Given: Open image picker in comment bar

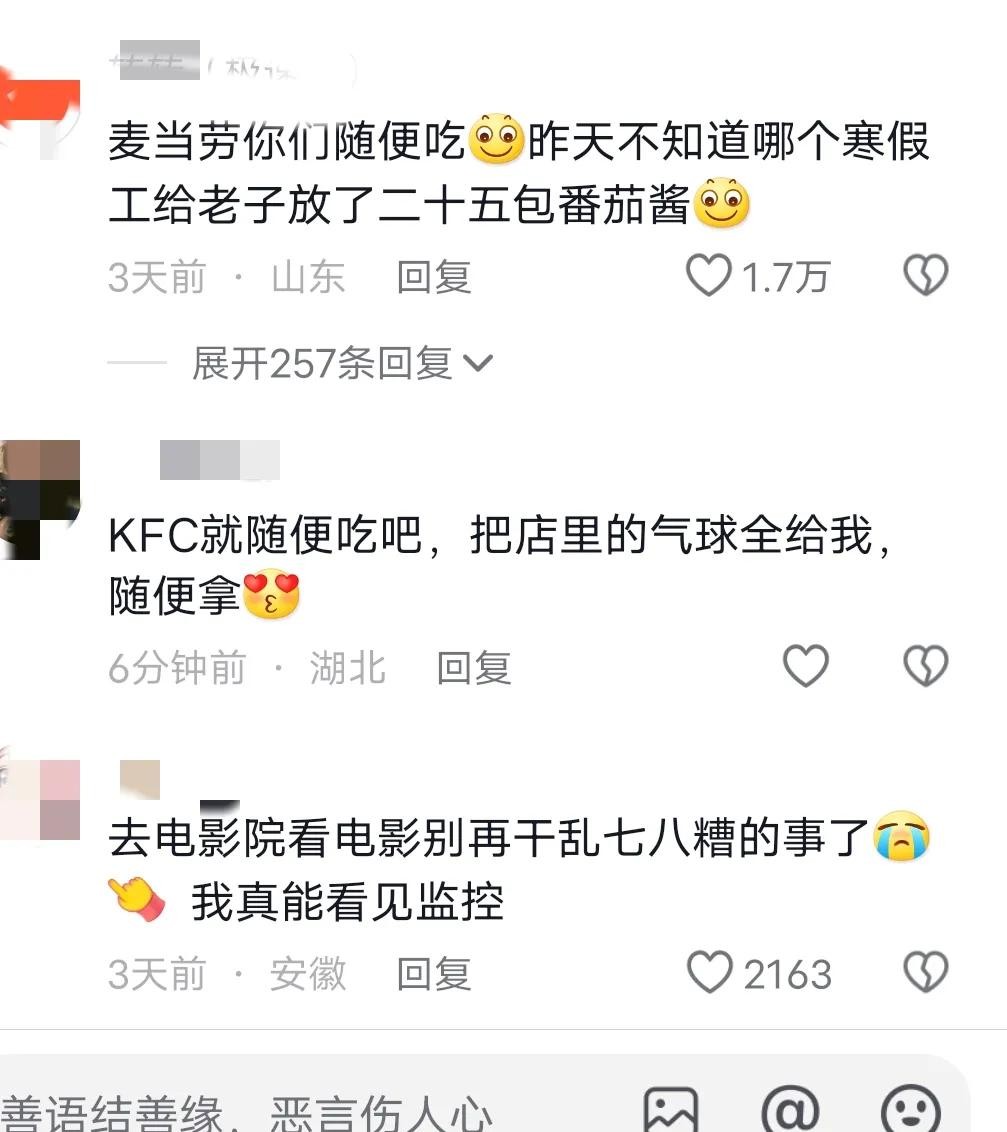Looking at the screenshot, I should point(671,1110).
